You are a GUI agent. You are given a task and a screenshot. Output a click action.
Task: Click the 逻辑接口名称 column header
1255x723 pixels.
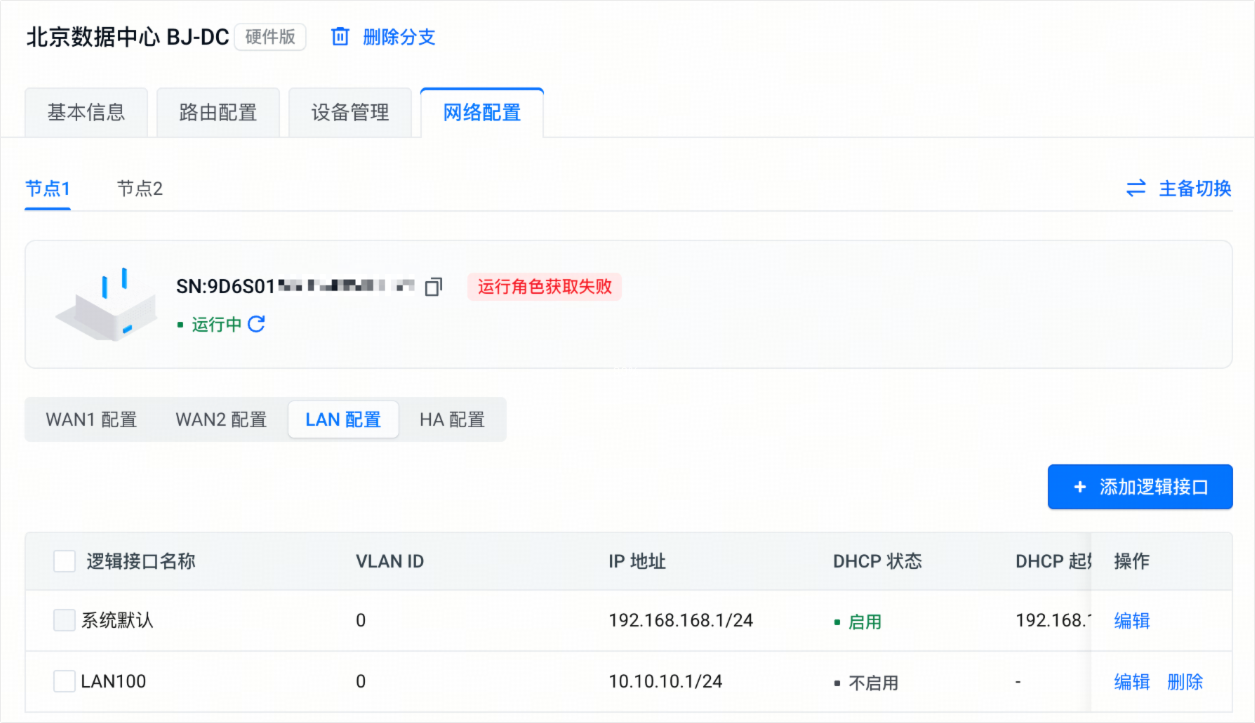[x=141, y=561]
